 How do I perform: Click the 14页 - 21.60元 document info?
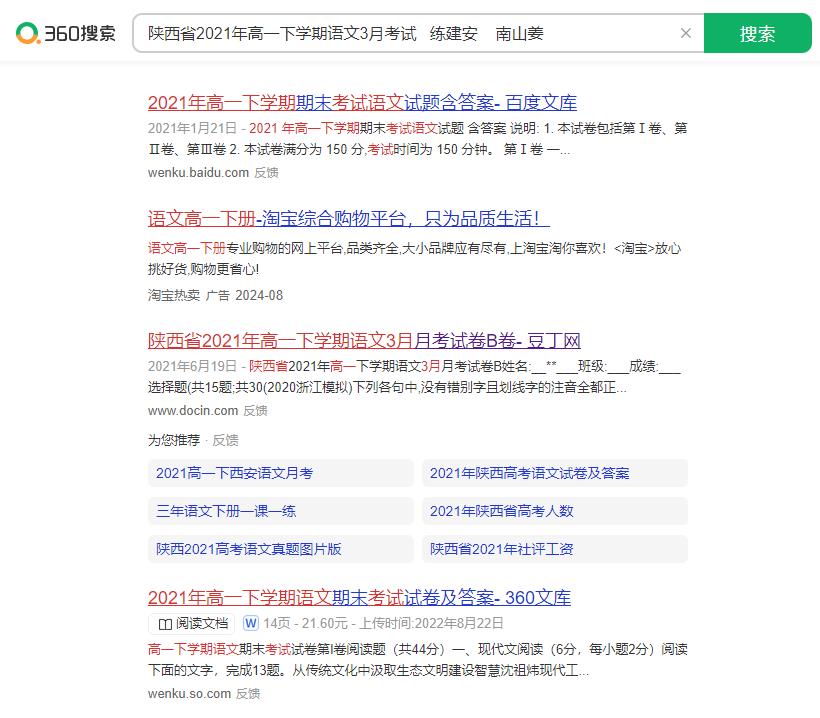coord(305,623)
